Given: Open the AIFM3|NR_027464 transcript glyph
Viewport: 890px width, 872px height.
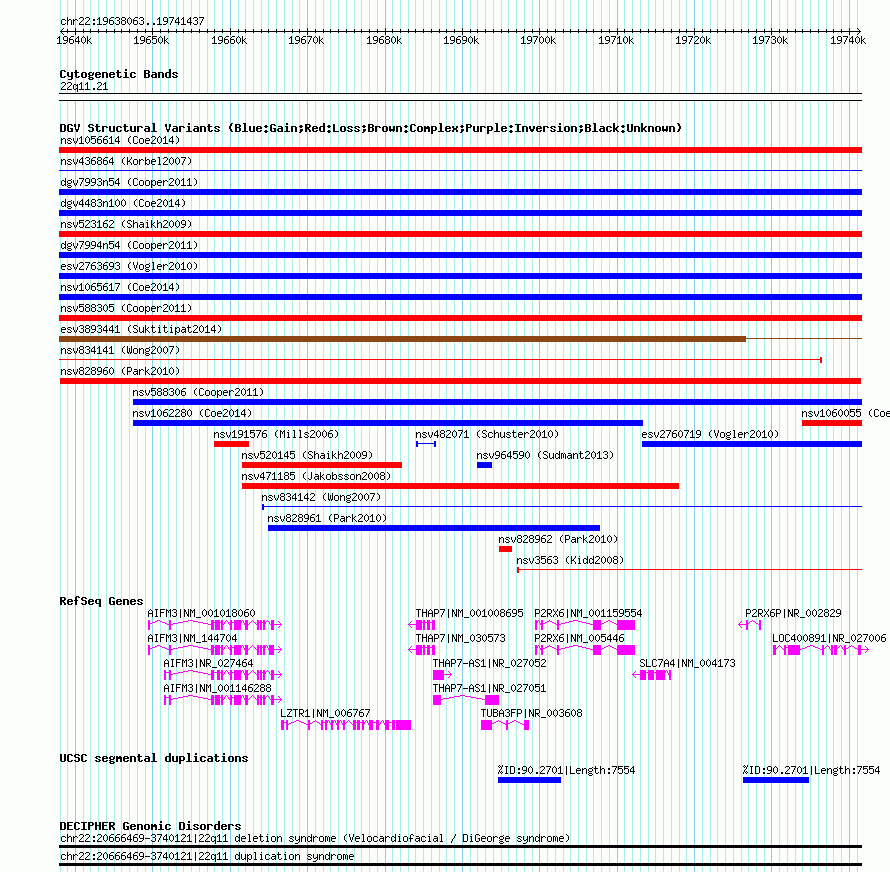Looking at the screenshot, I should pos(222,675).
